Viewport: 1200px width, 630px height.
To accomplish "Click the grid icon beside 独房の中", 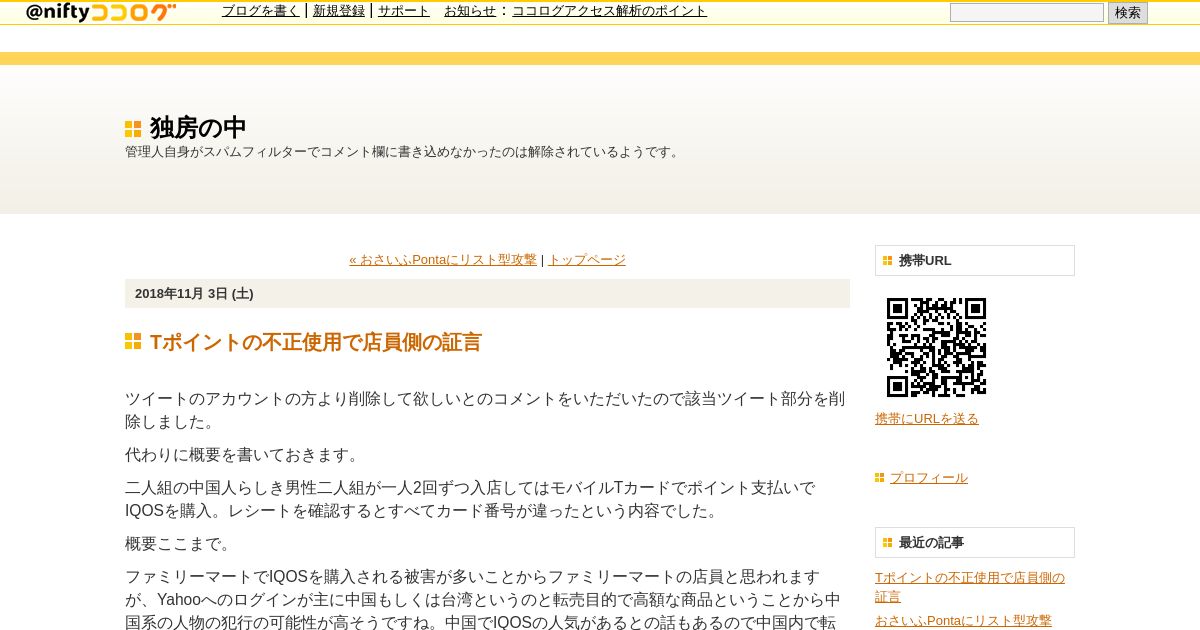I will pyautogui.click(x=133, y=129).
